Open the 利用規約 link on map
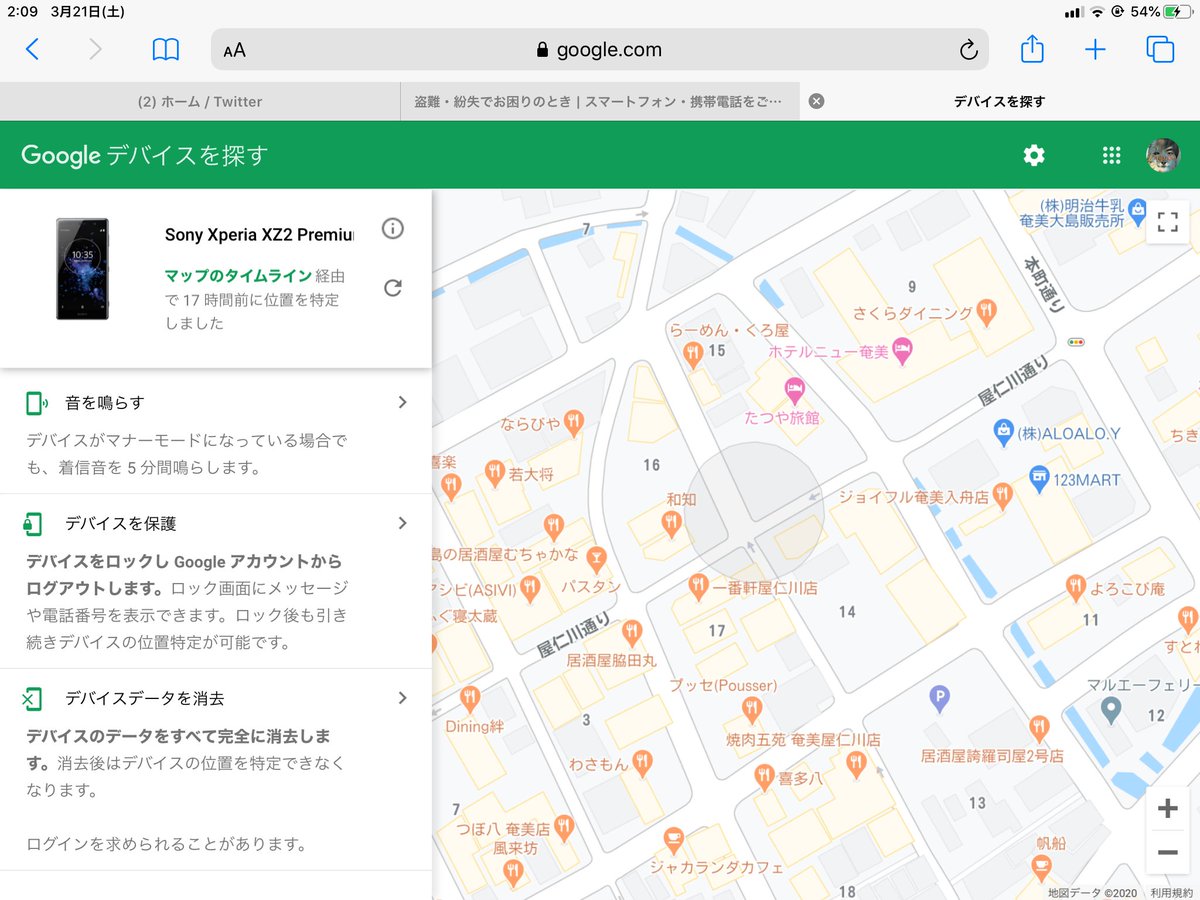Image resolution: width=1200 pixels, height=900 pixels. 1169,893
